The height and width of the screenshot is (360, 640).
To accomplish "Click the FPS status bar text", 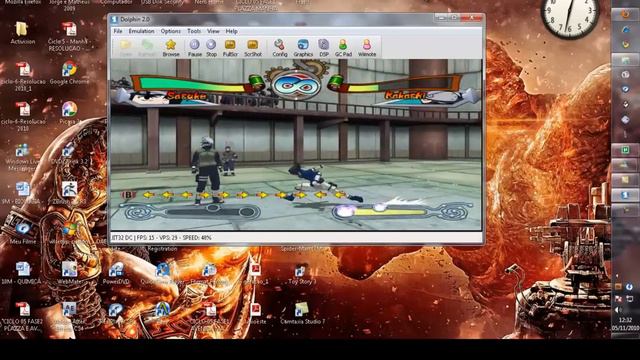I will tap(161, 237).
